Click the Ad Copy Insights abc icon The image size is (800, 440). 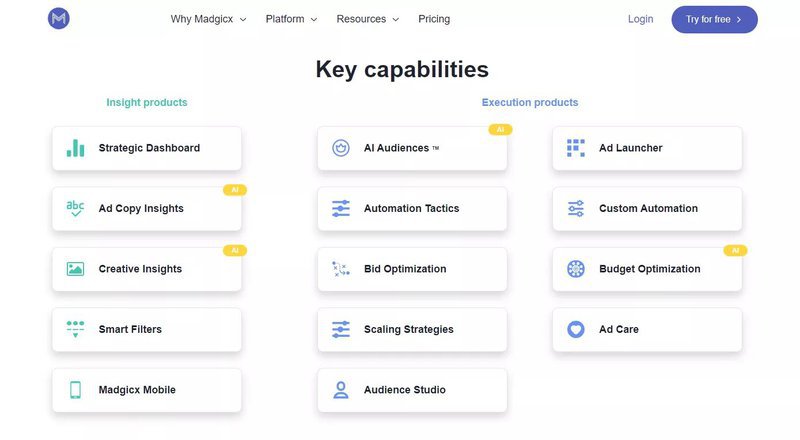76,208
